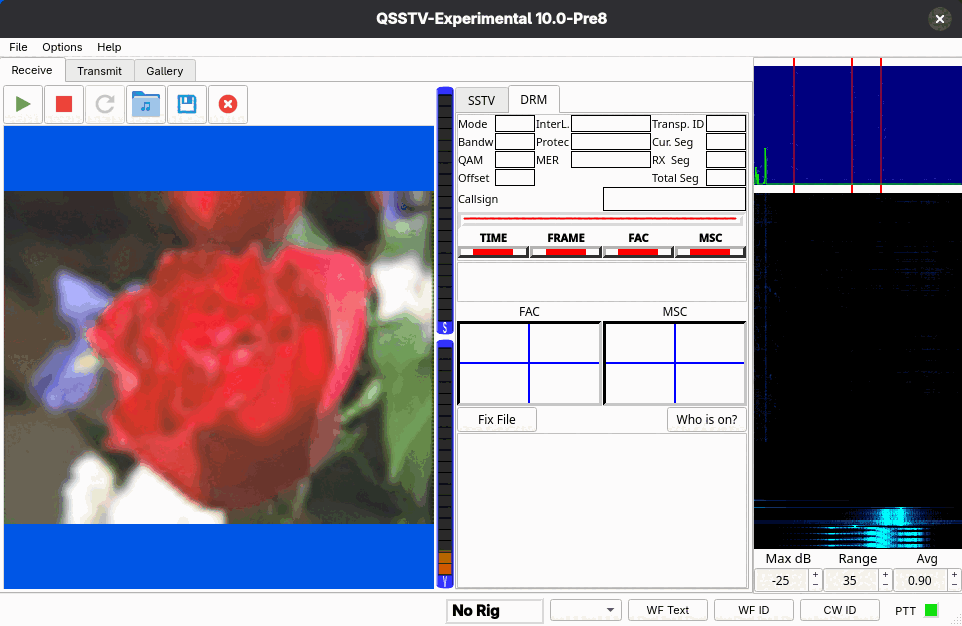Click the FAC constellation plot

[529, 363]
